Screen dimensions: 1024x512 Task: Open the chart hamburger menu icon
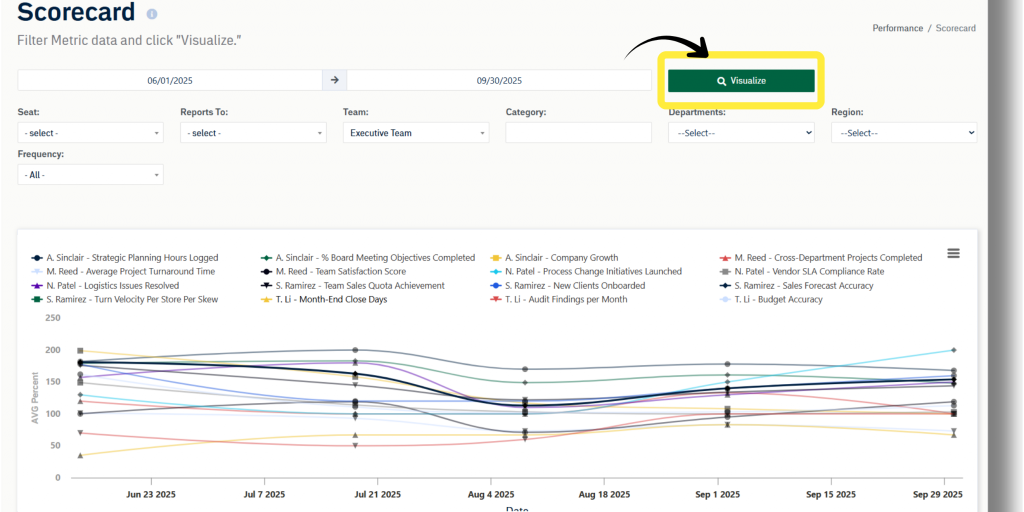pos(953,254)
